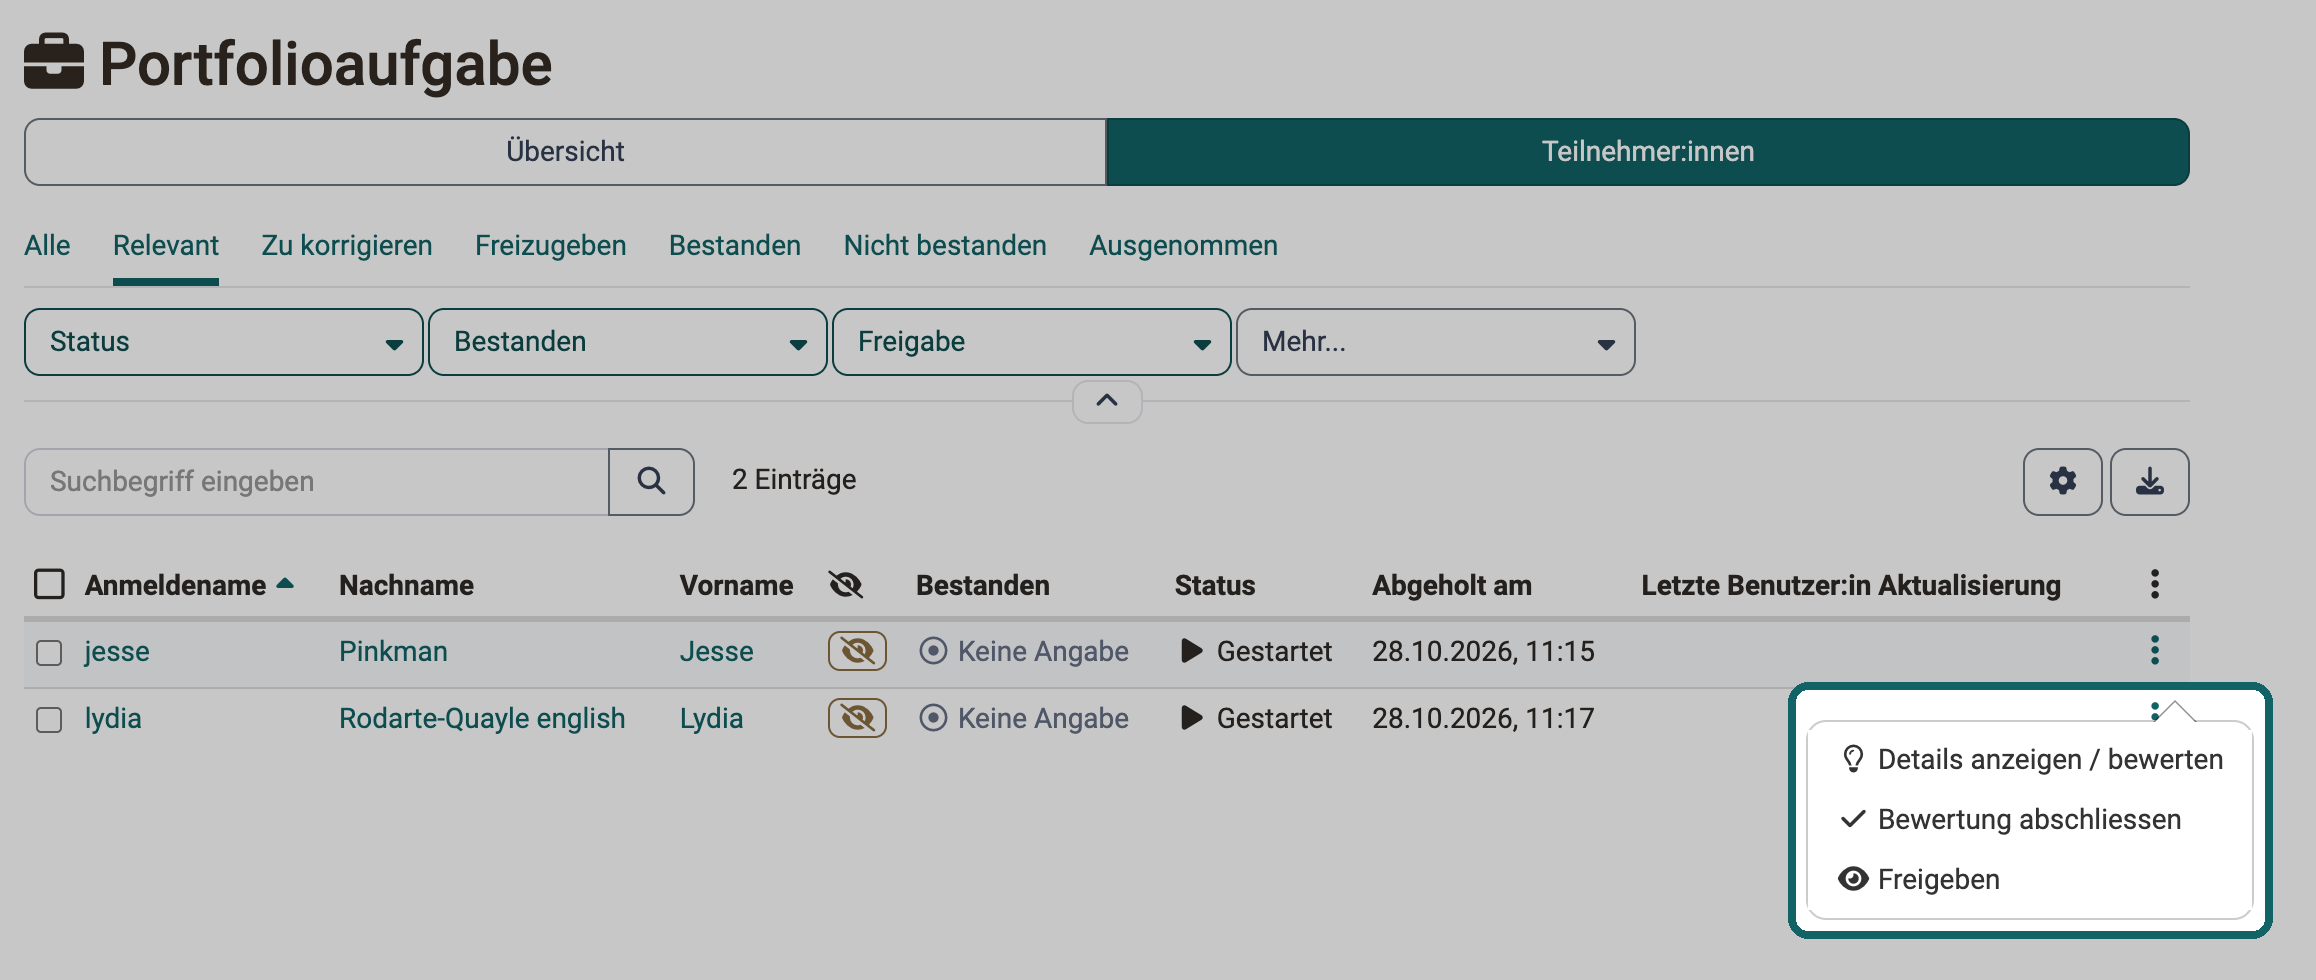This screenshot has height=980, width=2316.
Task: Click the search magnifier button
Action: 651,481
